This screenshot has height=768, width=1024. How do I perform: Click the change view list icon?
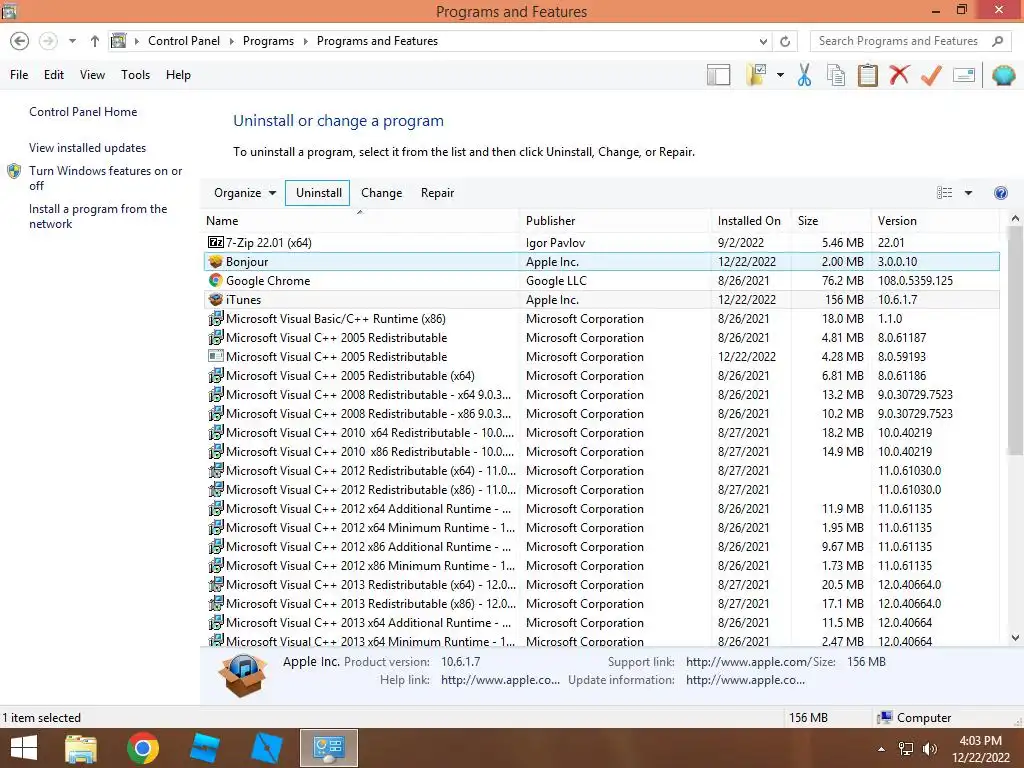point(944,193)
